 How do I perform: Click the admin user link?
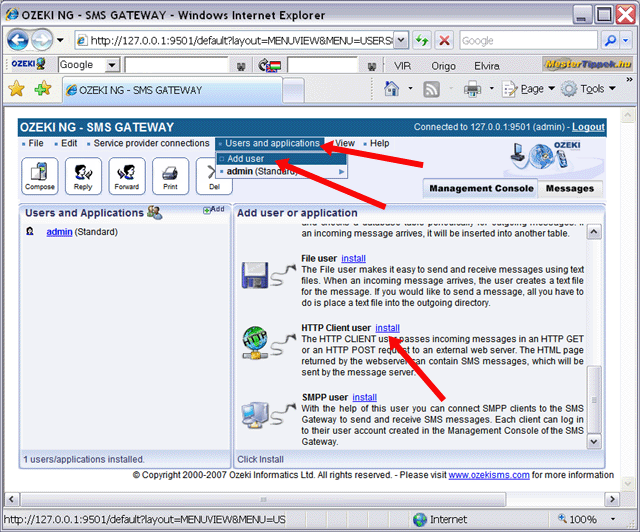[x=59, y=232]
